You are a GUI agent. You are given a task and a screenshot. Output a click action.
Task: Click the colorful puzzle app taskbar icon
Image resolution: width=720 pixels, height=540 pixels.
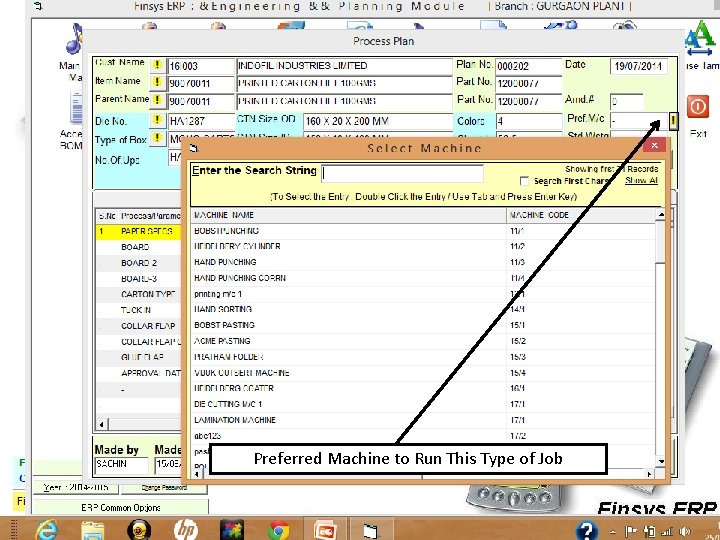click(232, 530)
